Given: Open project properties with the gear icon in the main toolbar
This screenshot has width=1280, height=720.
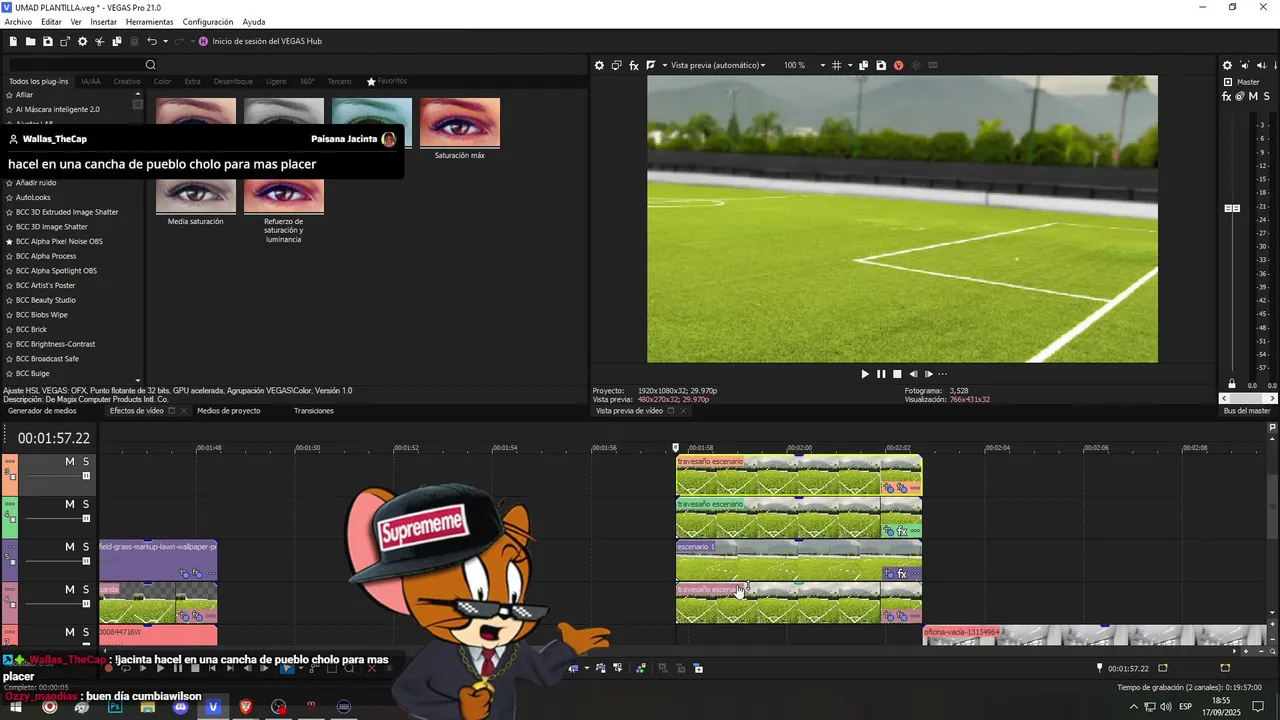Looking at the screenshot, I should click(x=82, y=41).
